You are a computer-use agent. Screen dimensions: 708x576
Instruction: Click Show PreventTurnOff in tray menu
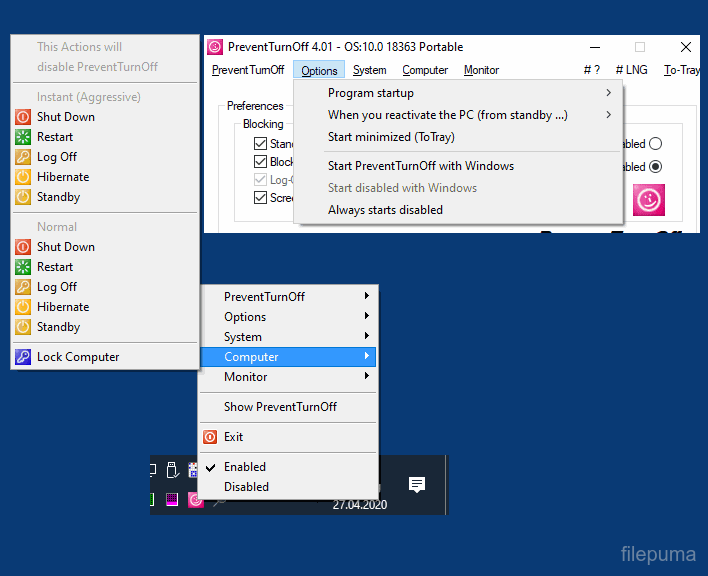[x=280, y=407]
